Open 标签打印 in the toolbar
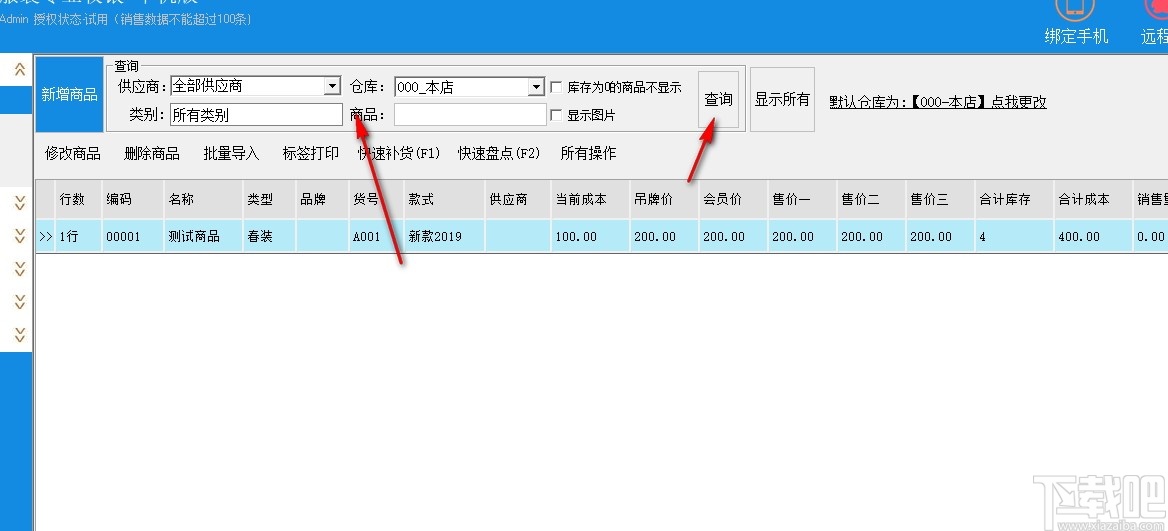1168x531 pixels. (x=311, y=153)
